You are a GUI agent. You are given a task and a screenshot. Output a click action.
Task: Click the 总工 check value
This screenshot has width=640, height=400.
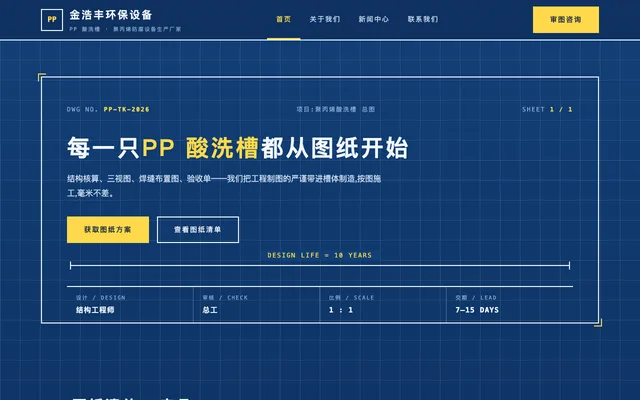coord(210,310)
